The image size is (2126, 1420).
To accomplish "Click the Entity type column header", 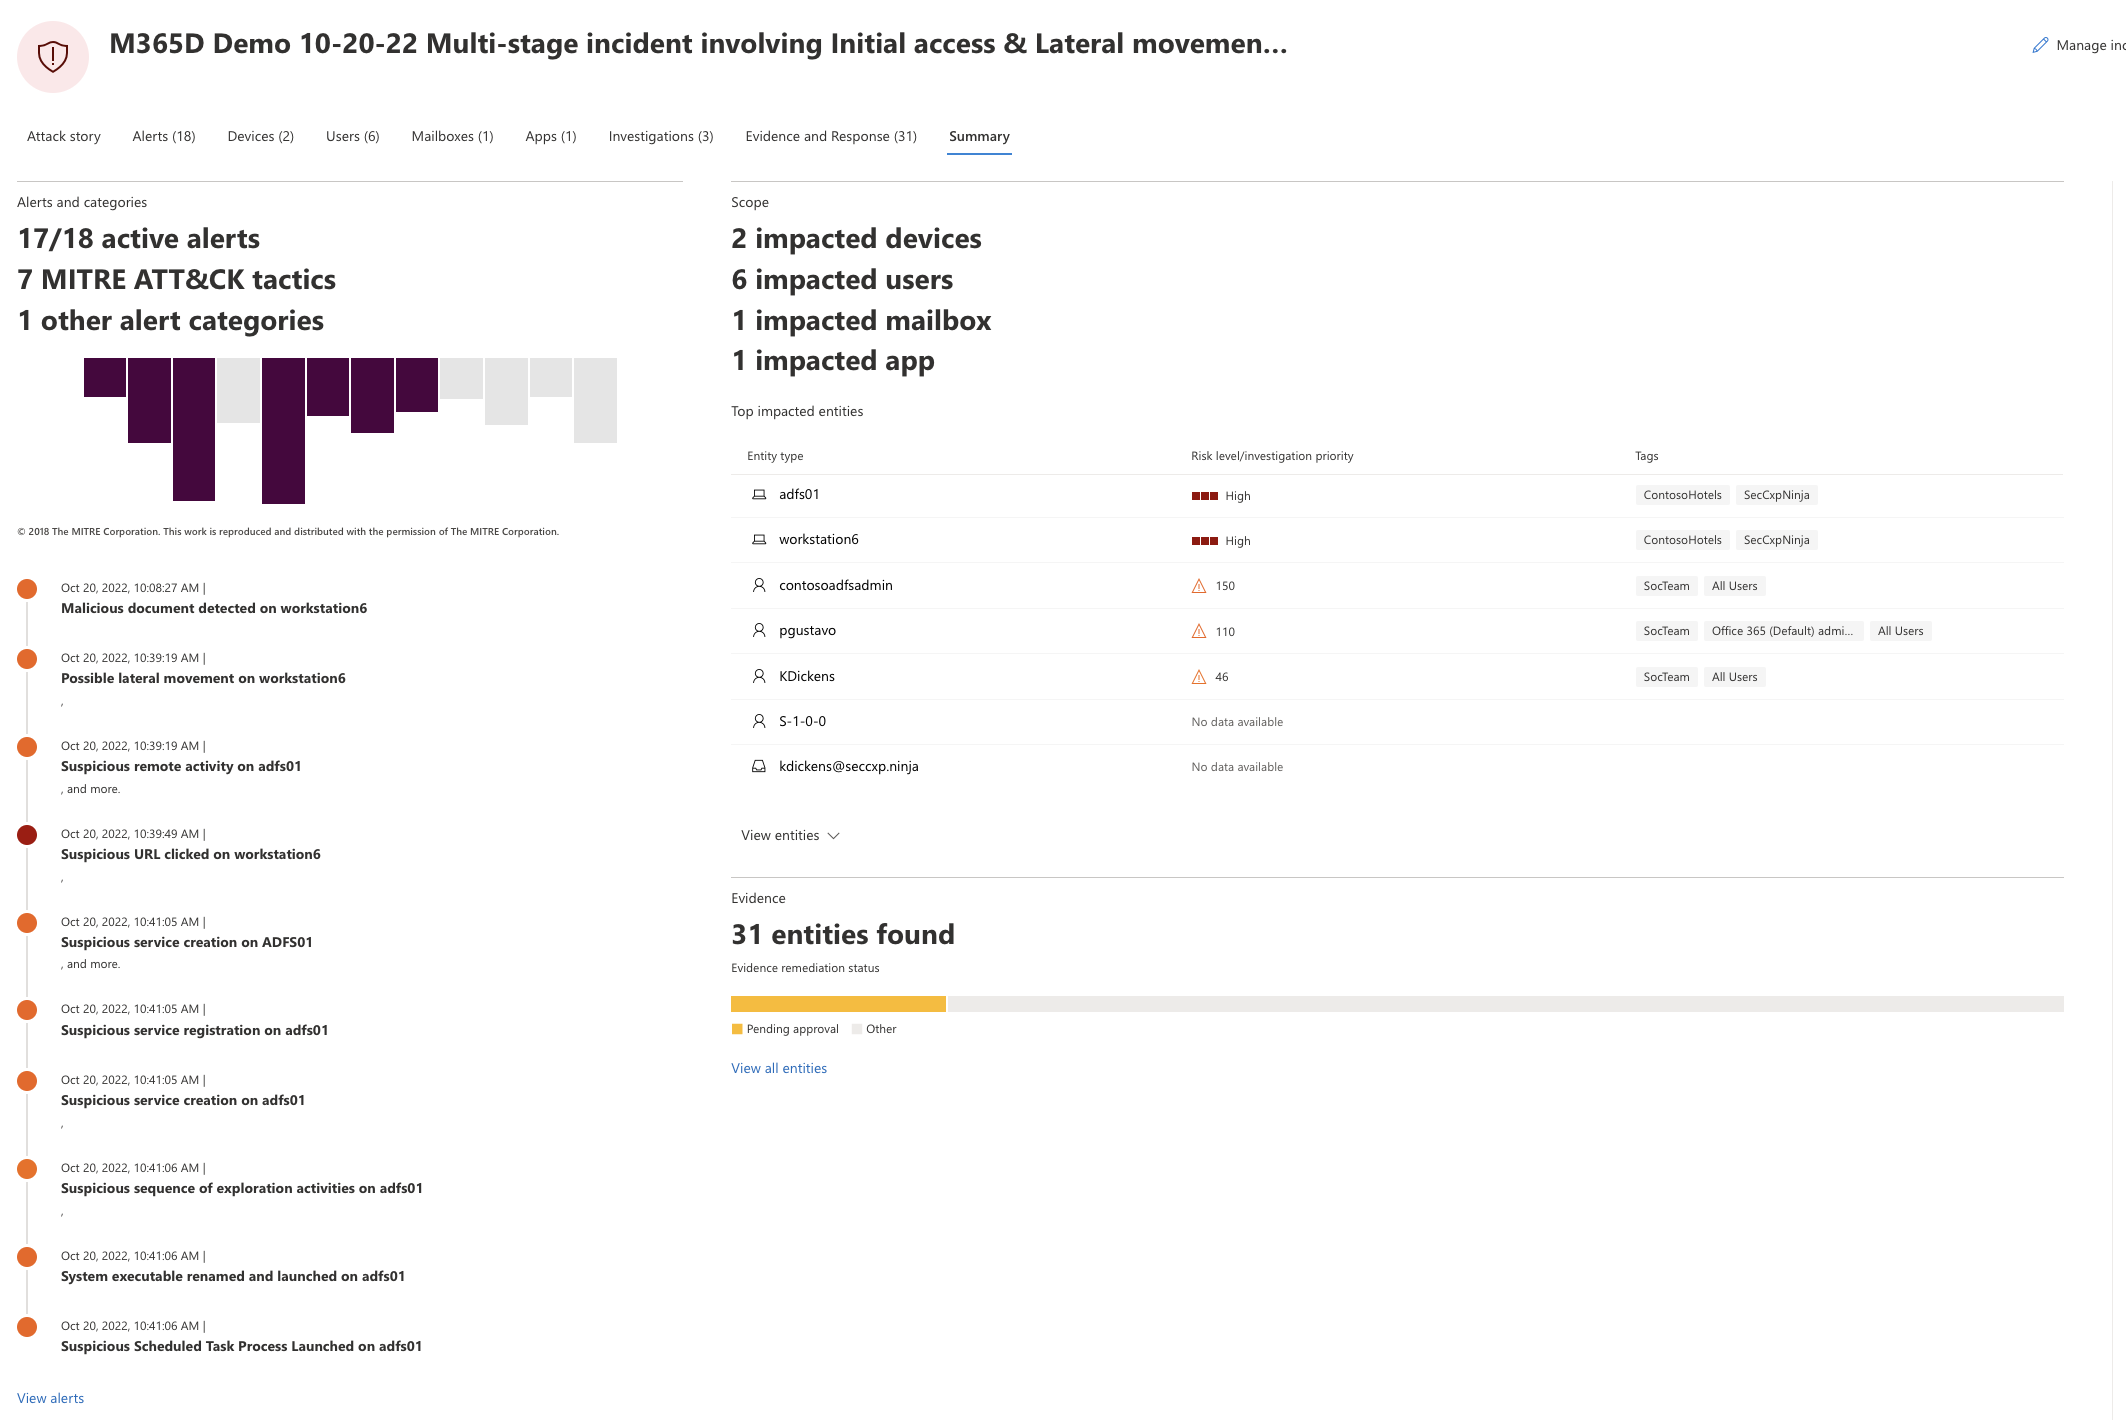I will point(775,456).
